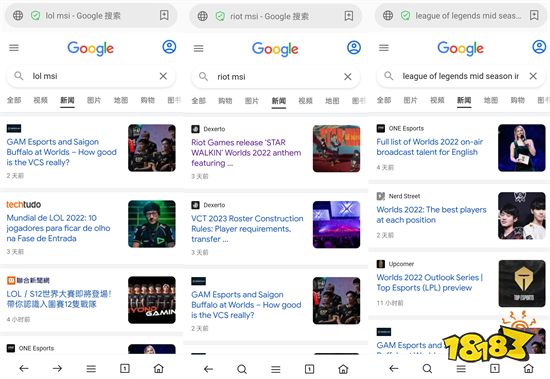Bookmark the riot msi page in address bar
The width and height of the screenshot is (550, 379).
click(349, 16)
